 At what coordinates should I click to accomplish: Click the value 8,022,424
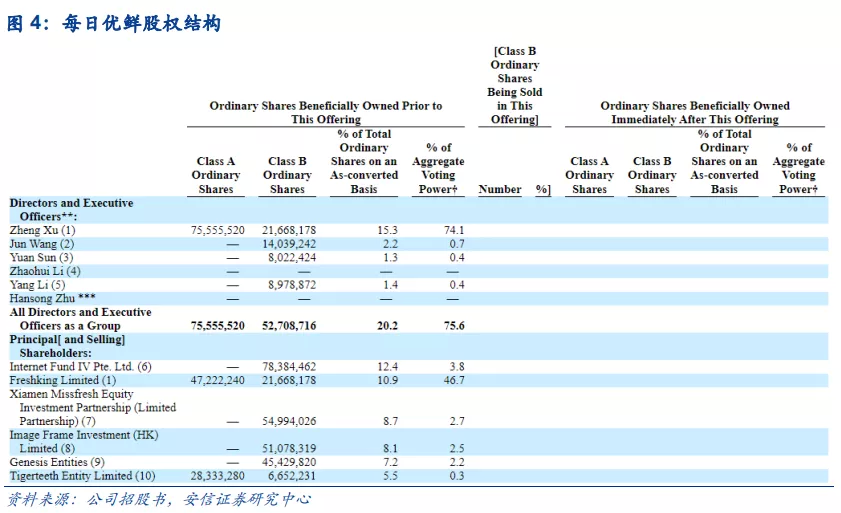tap(292, 258)
